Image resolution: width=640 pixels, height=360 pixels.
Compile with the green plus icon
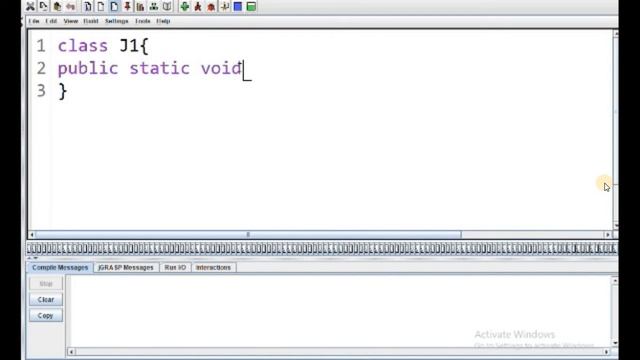[184, 6]
